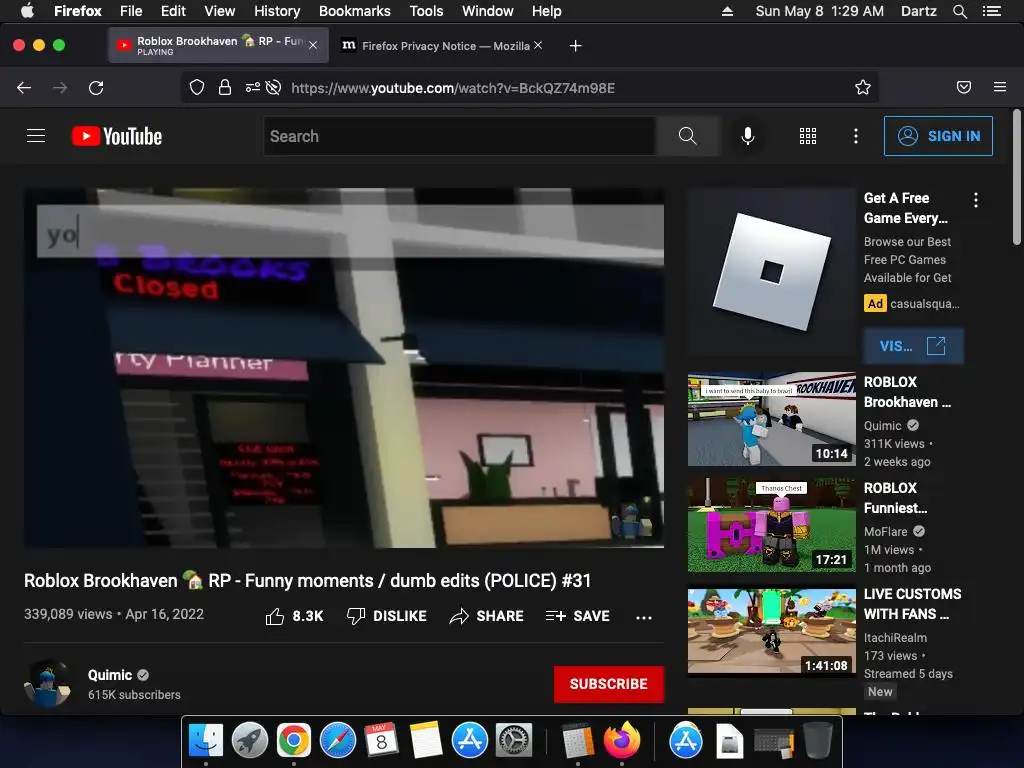Click the '339,089 views' text
Image resolution: width=1024 pixels, height=768 pixels.
tap(68, 614)
